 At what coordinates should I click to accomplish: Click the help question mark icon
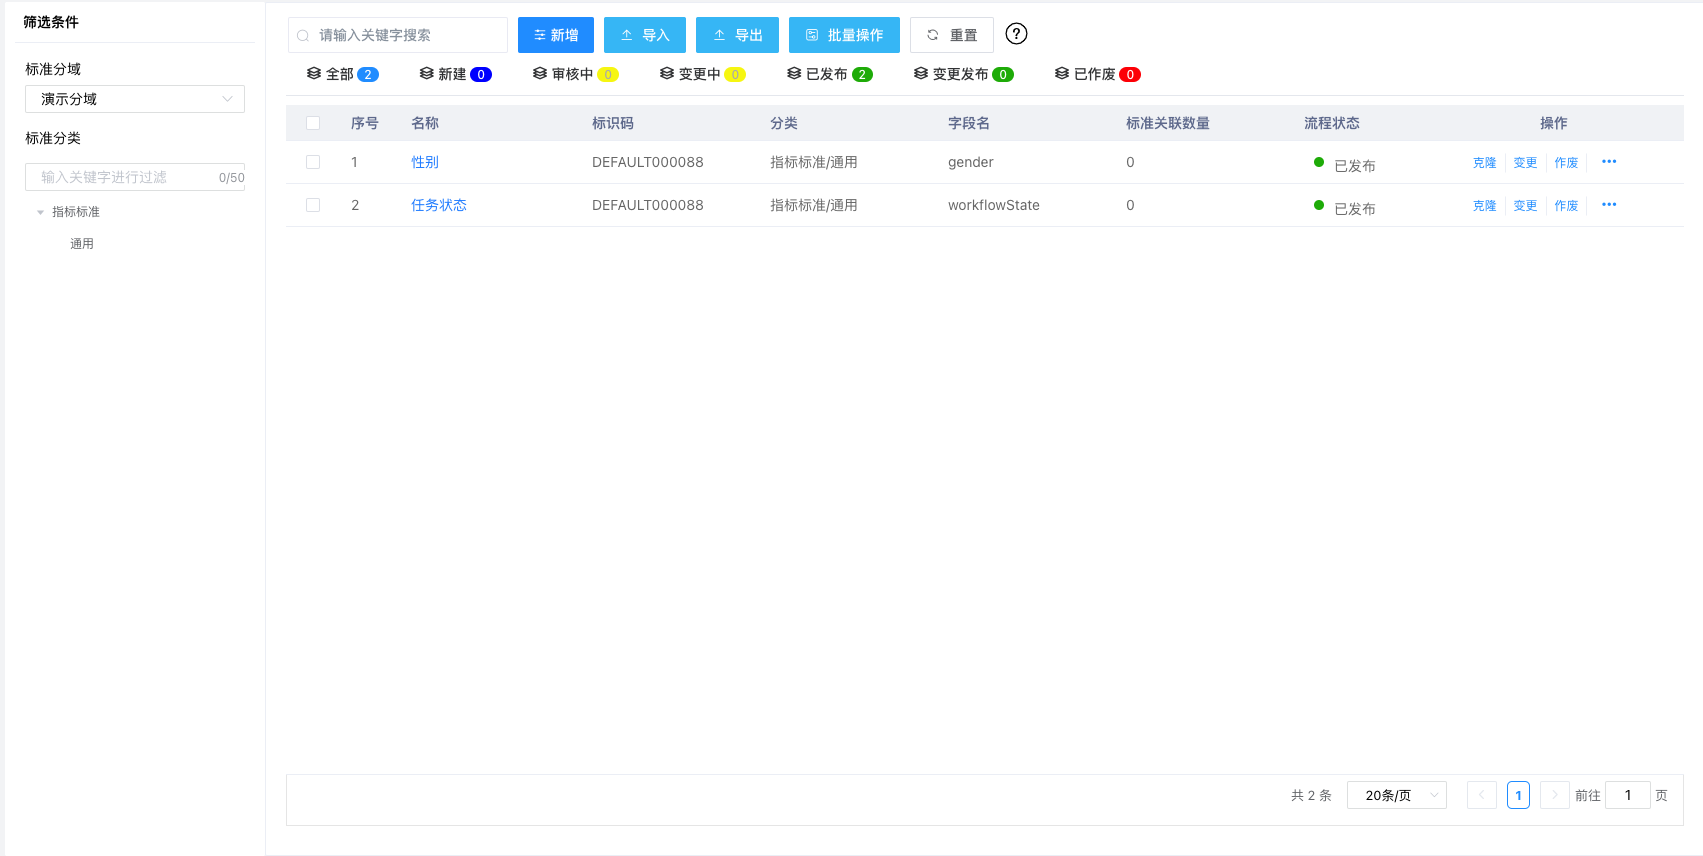(x=1016, y=34)
